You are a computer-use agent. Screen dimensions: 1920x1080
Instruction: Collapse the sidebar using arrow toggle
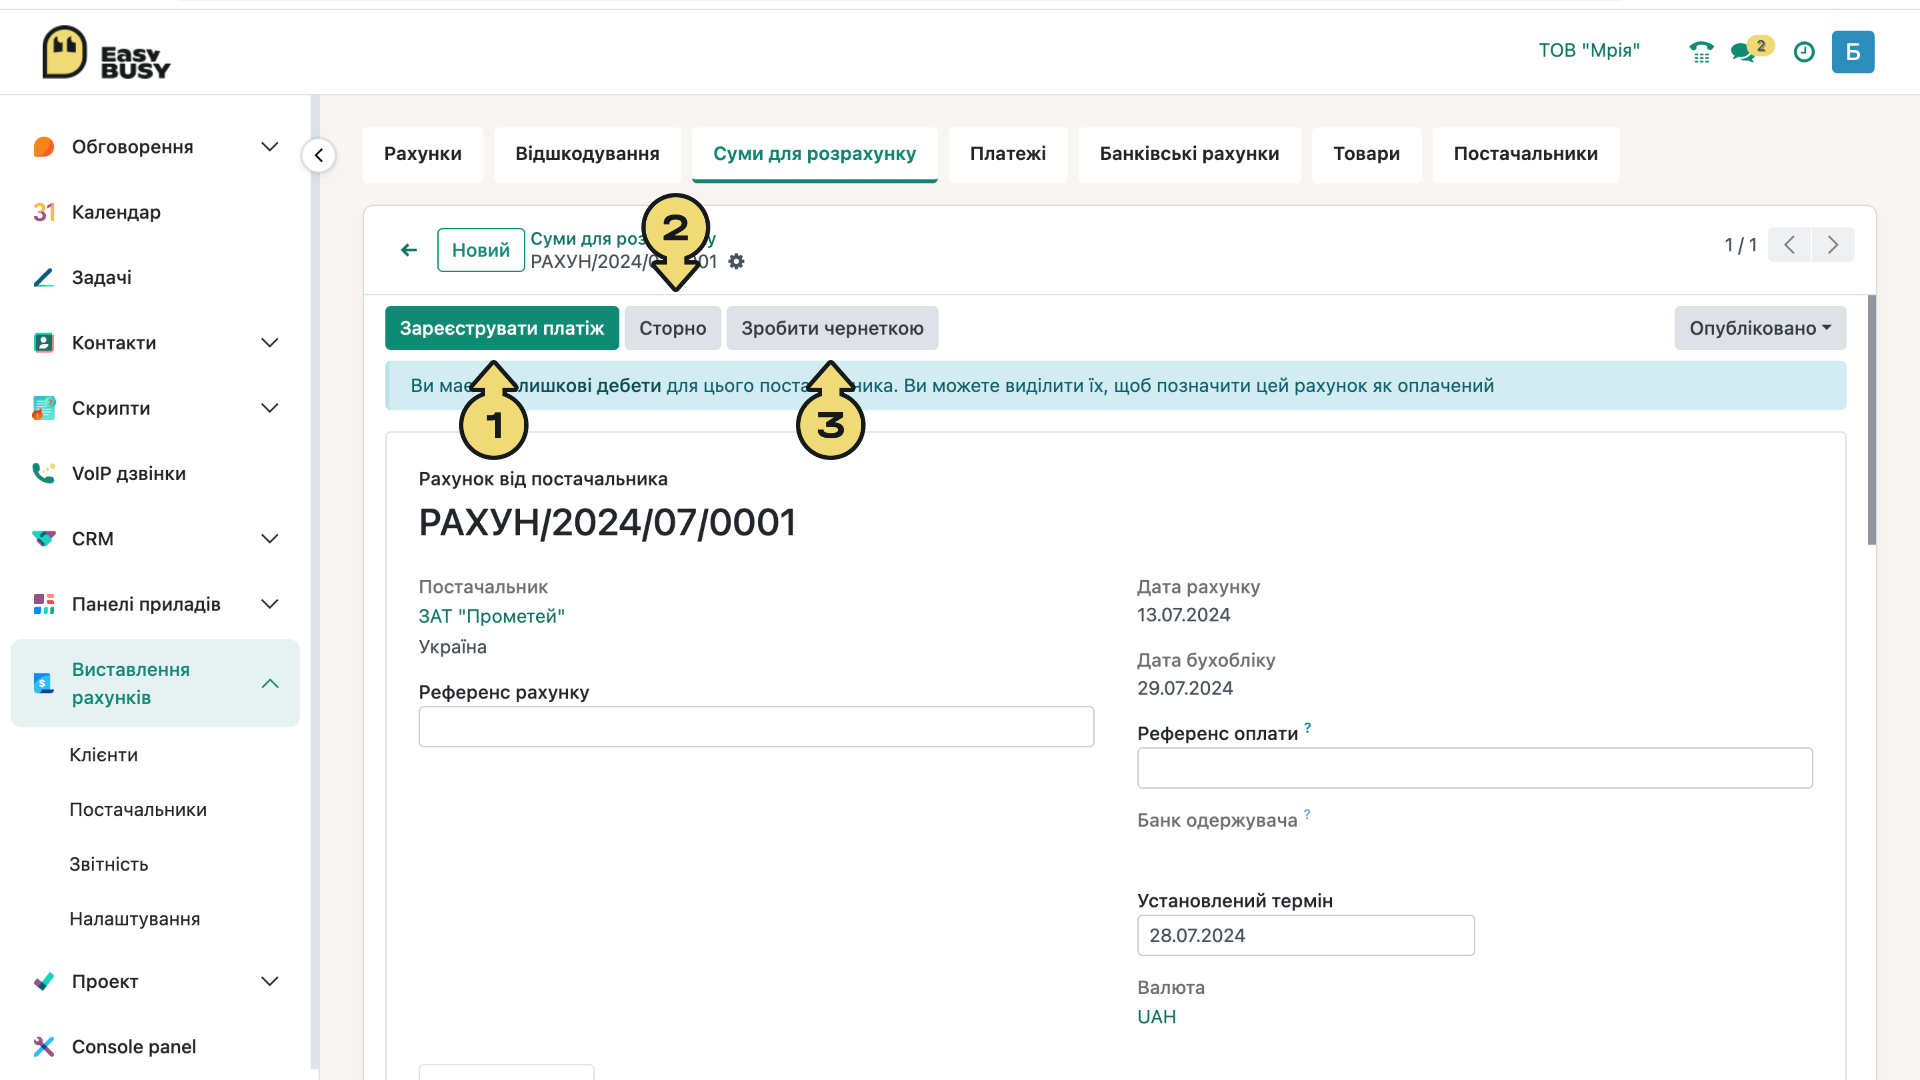click(x=319, y=155)
